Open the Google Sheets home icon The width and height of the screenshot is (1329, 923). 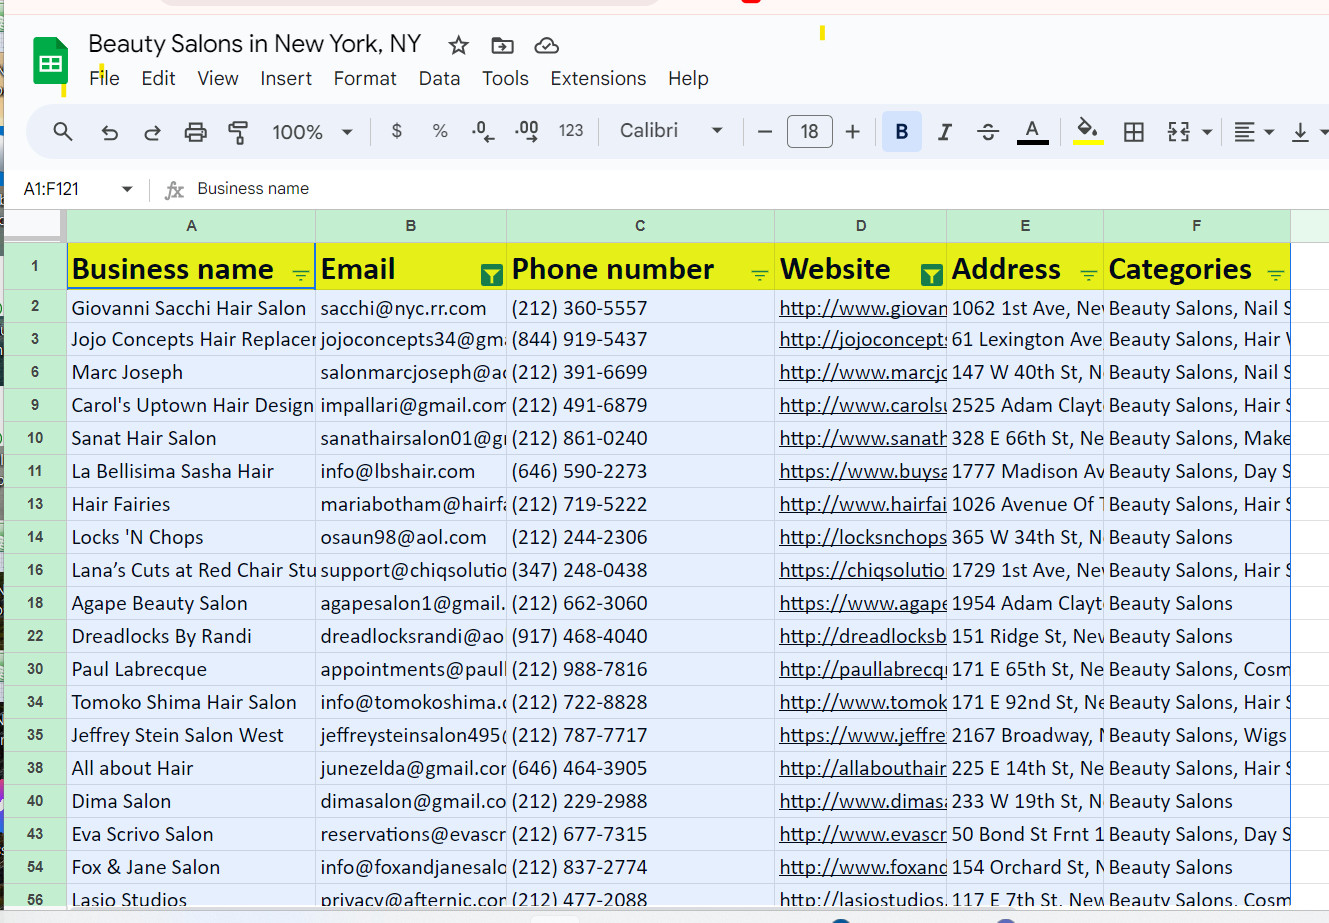[x=50, y=61]
